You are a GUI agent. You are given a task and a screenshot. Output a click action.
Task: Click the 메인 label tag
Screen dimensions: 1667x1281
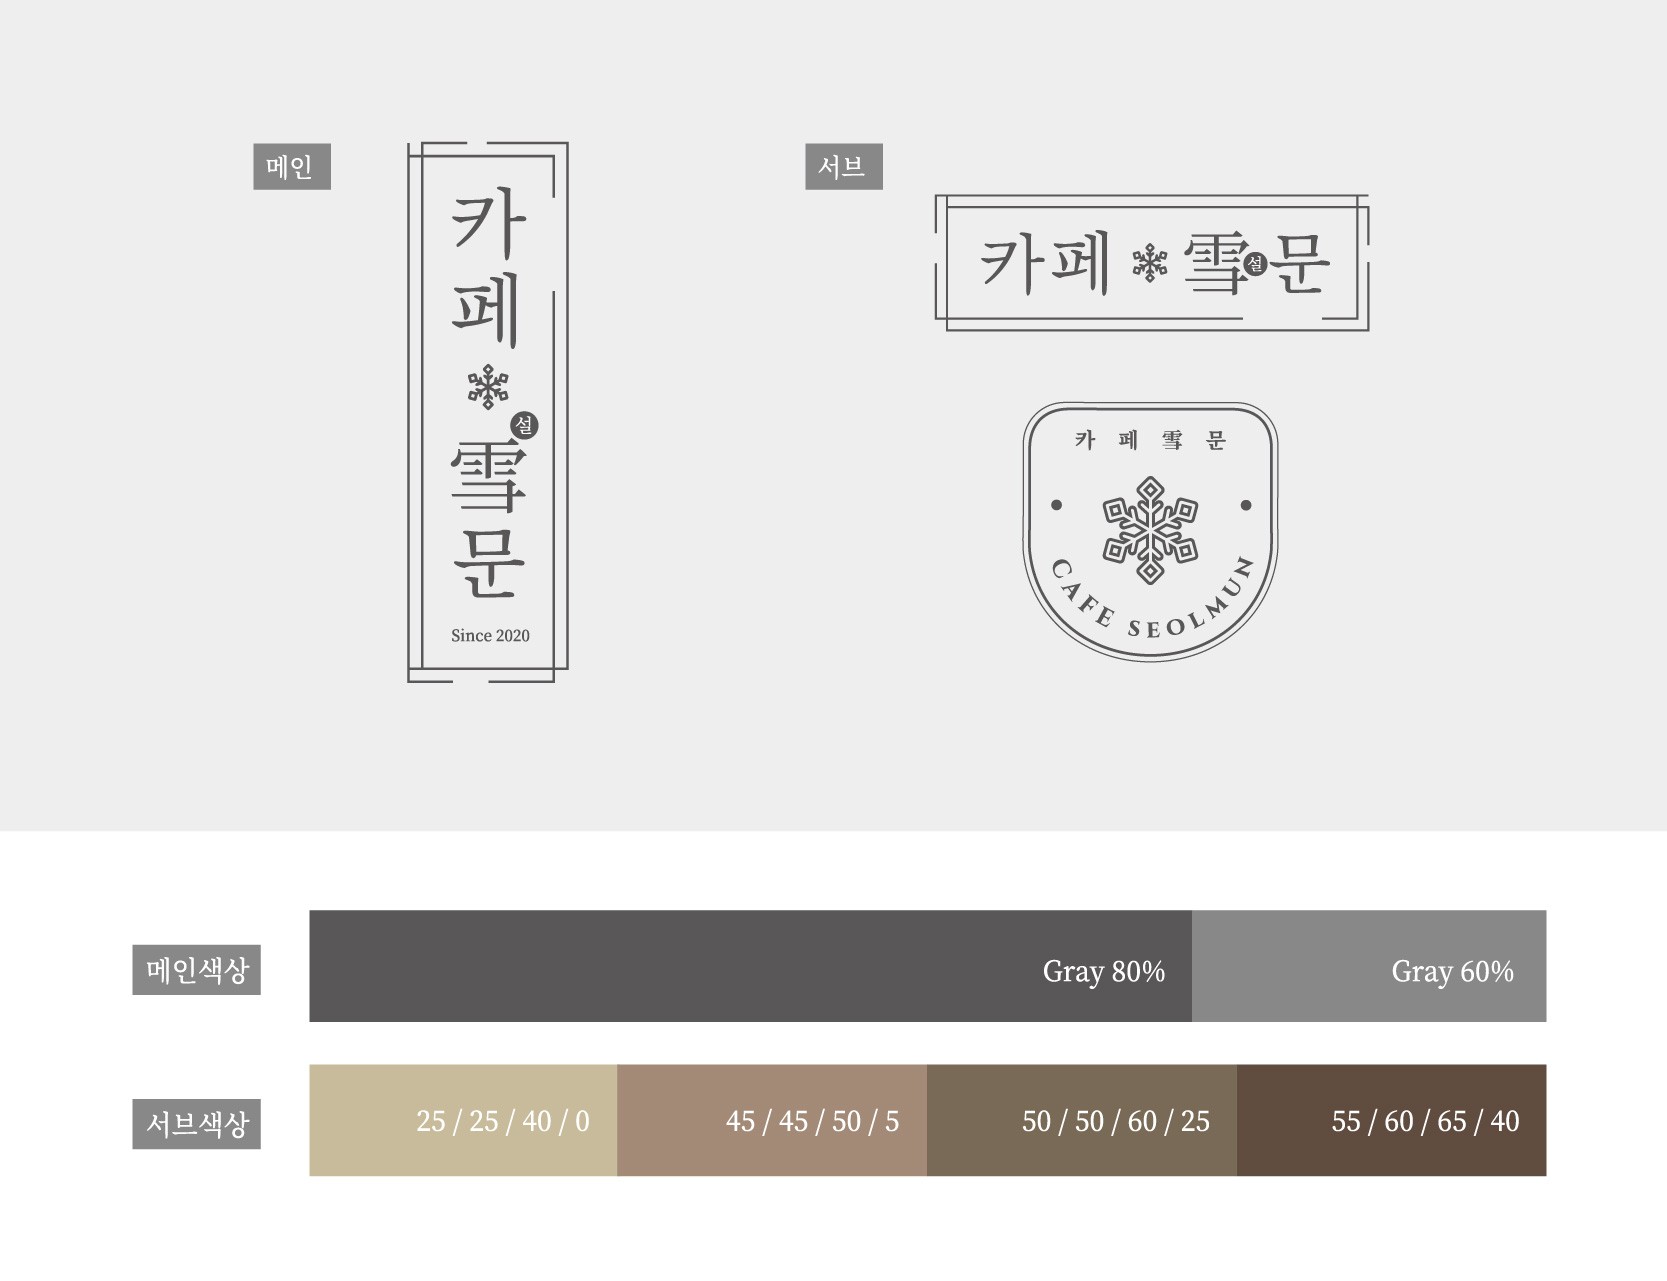pyautogui.click(x=291, y=166)
